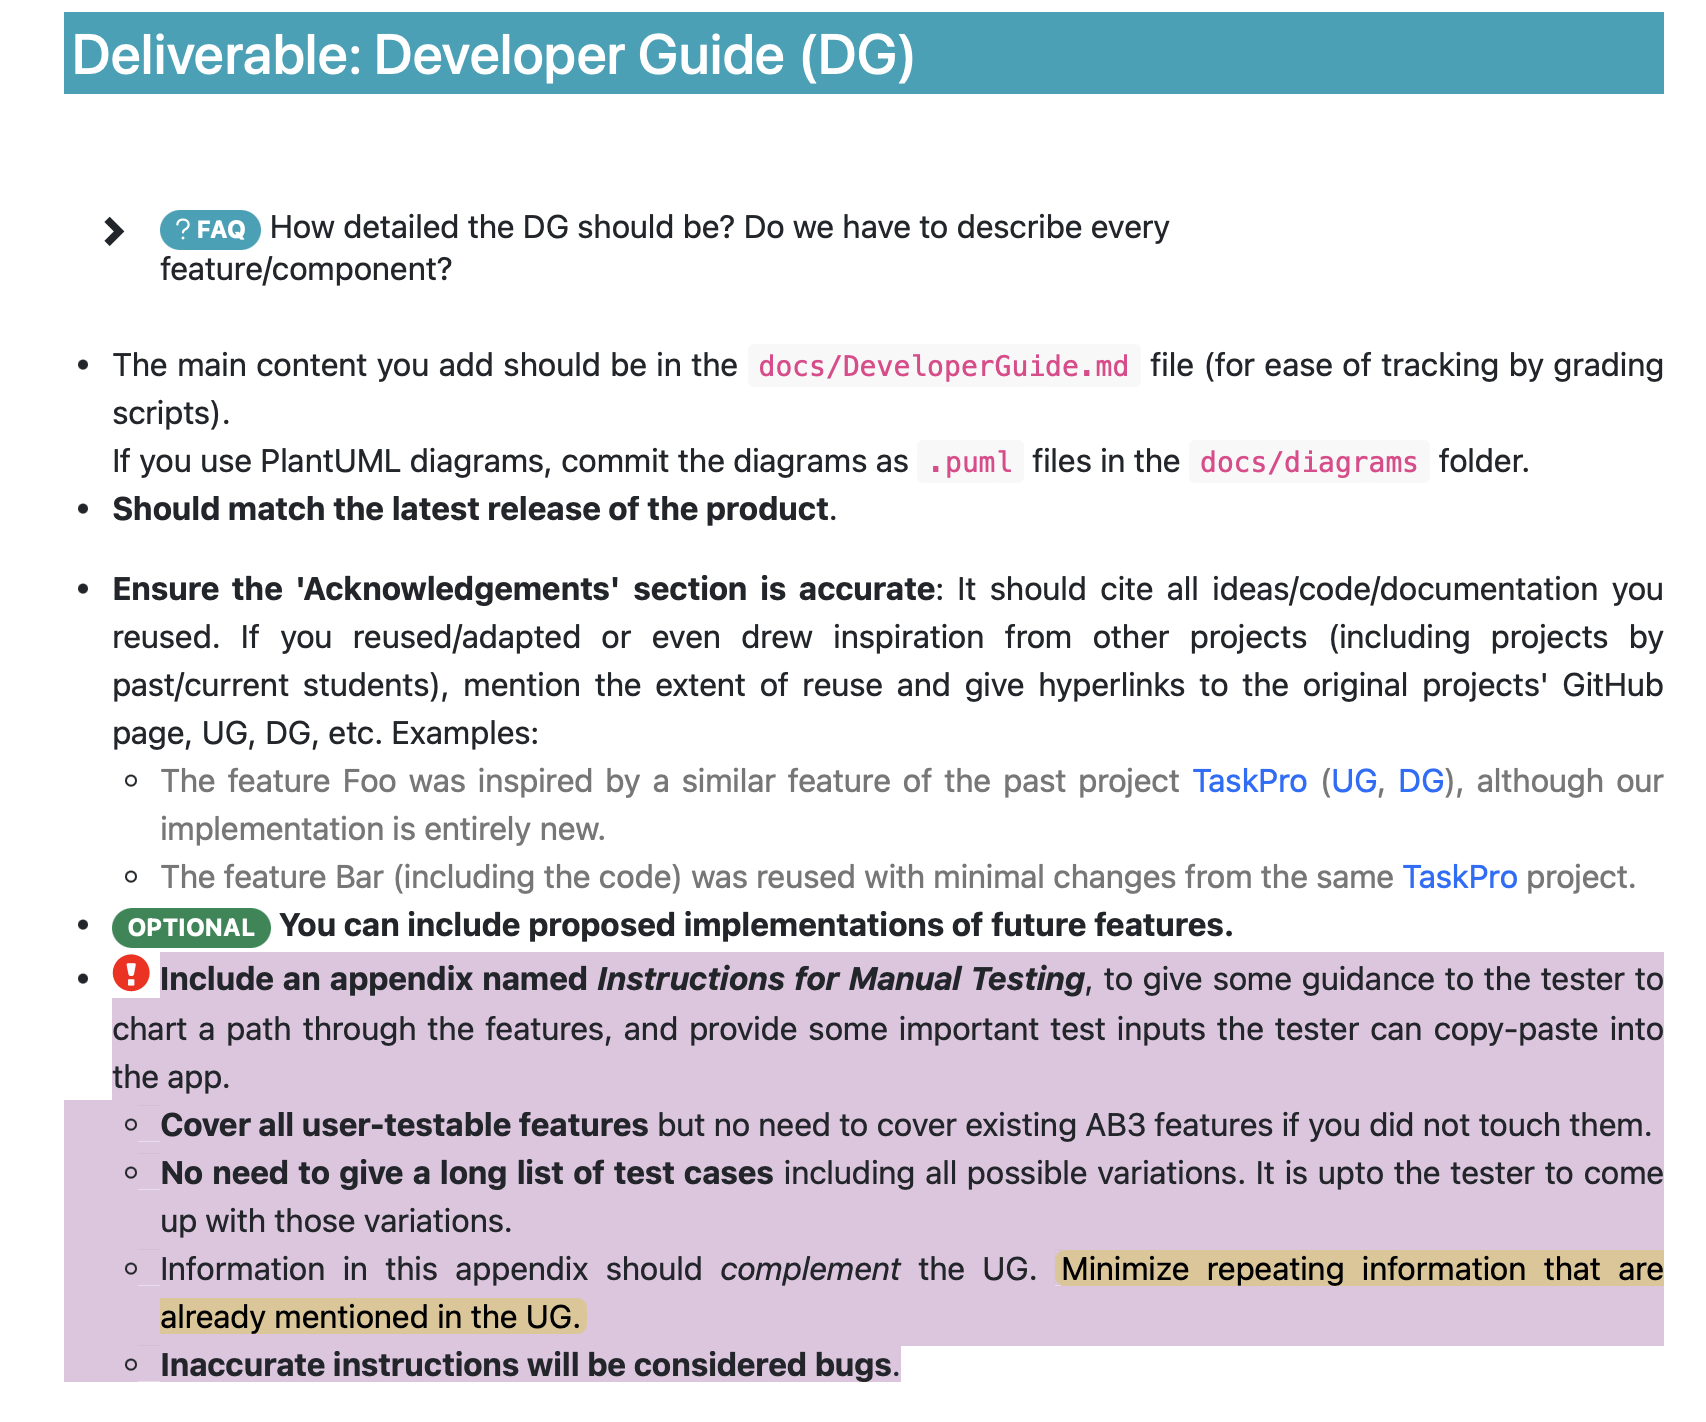The image size is (1706, 1422).
Task: Click "Ensure the 'Acknowledgements' section is accurate" text
Action: [x=523, y=589]
